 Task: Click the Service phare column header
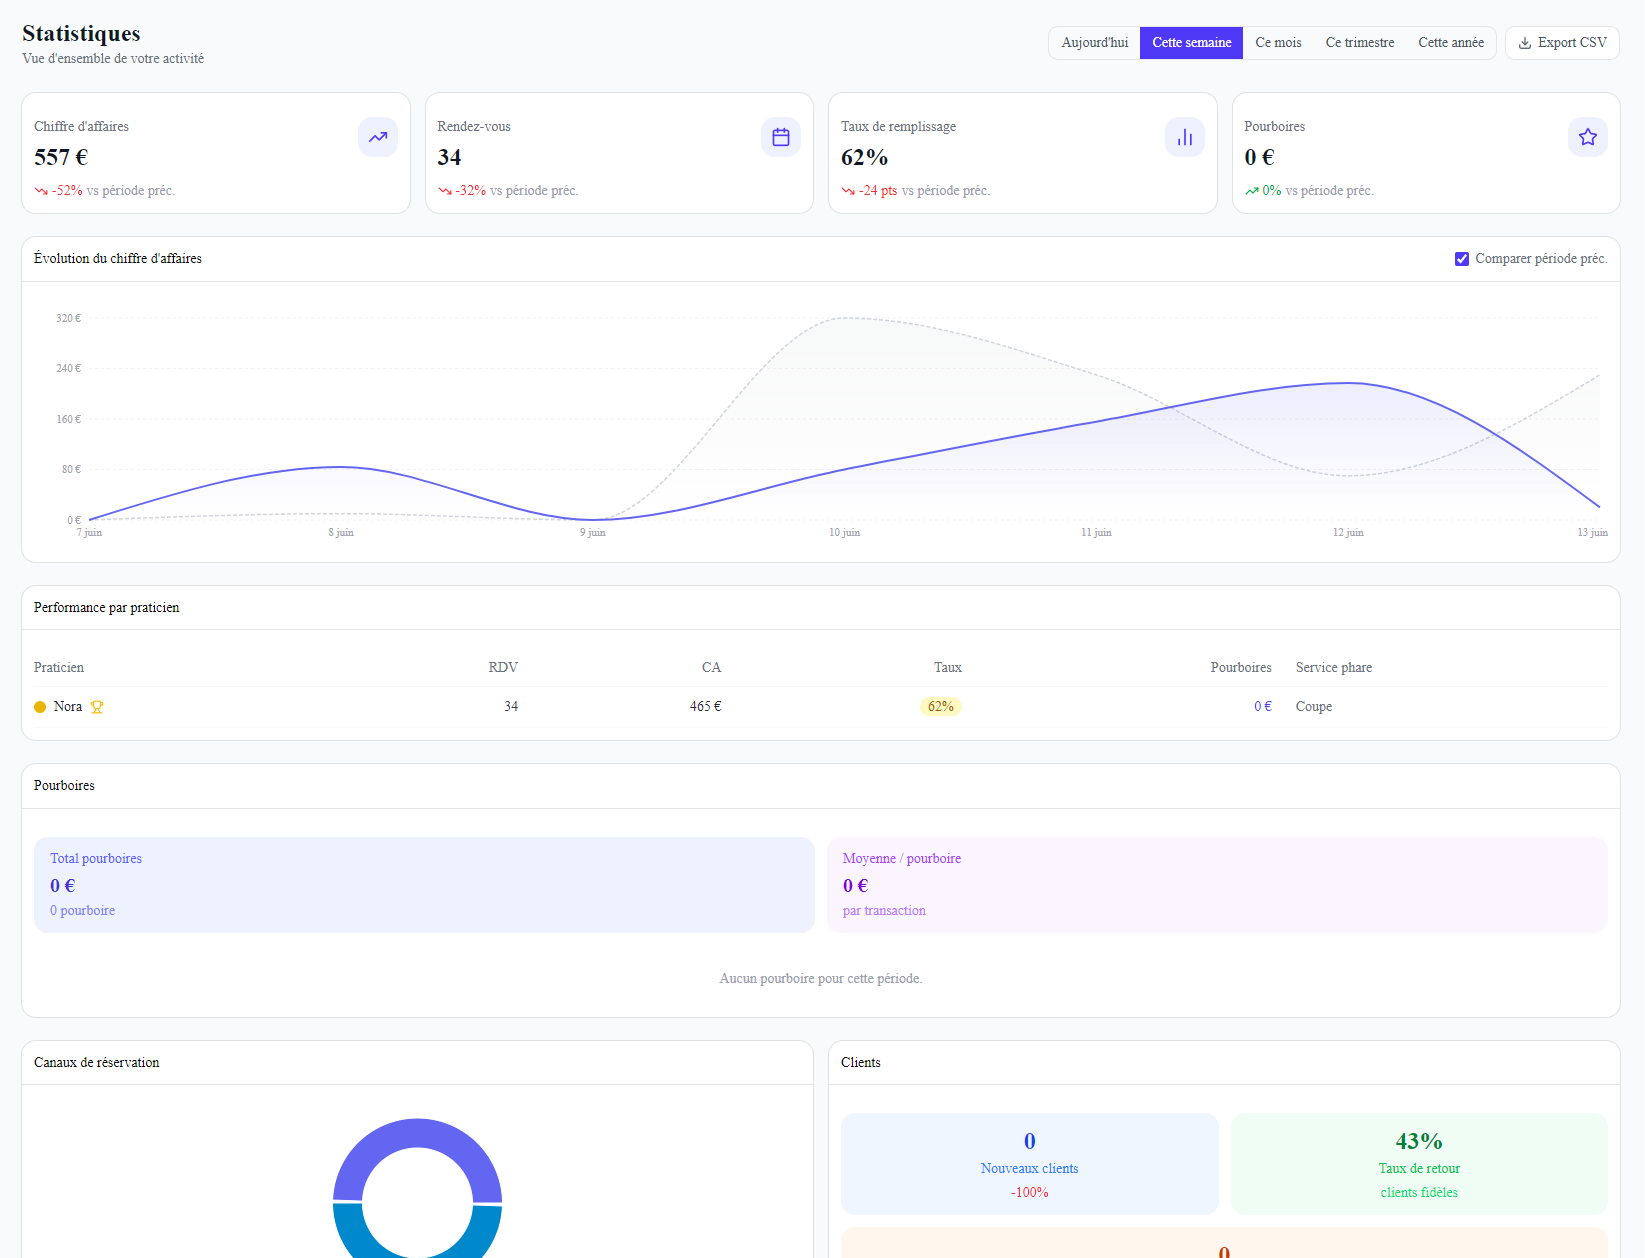tap(1334, 668)
